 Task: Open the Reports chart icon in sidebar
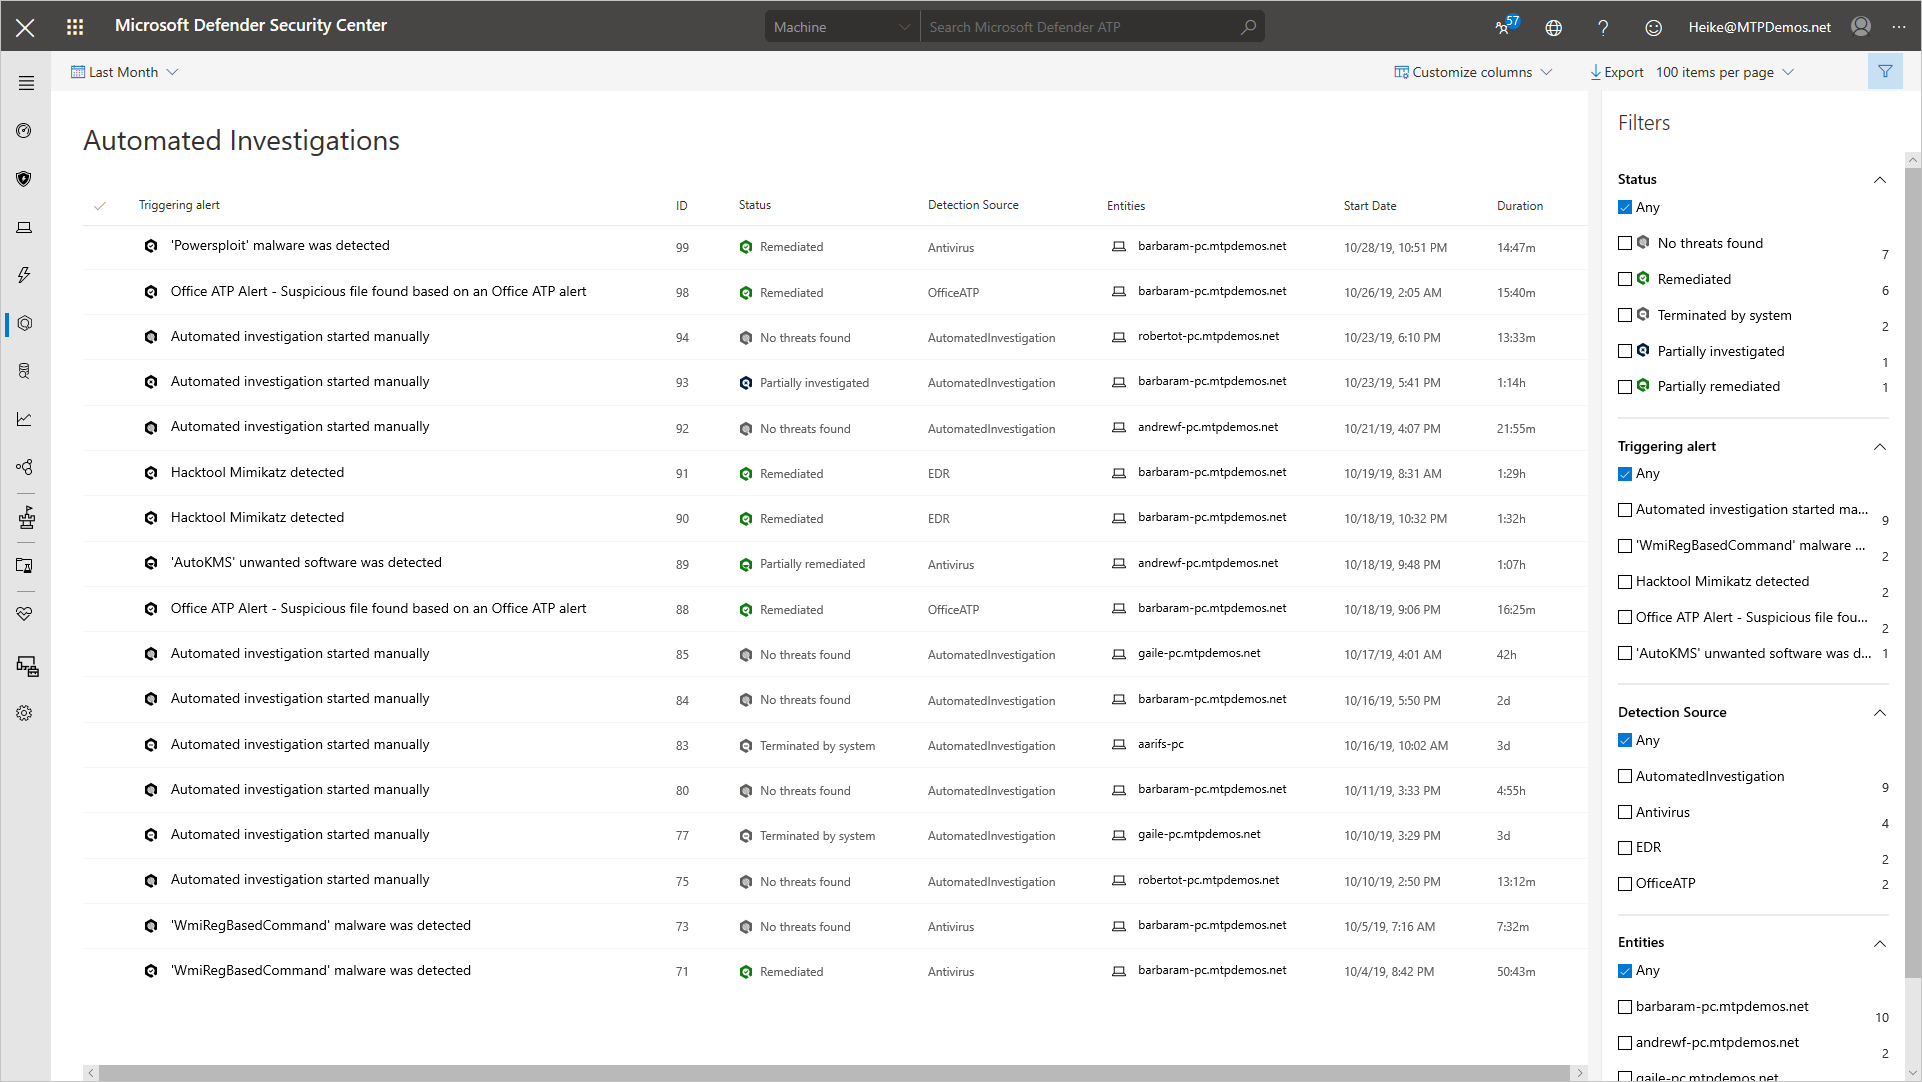tap(25, 419)
